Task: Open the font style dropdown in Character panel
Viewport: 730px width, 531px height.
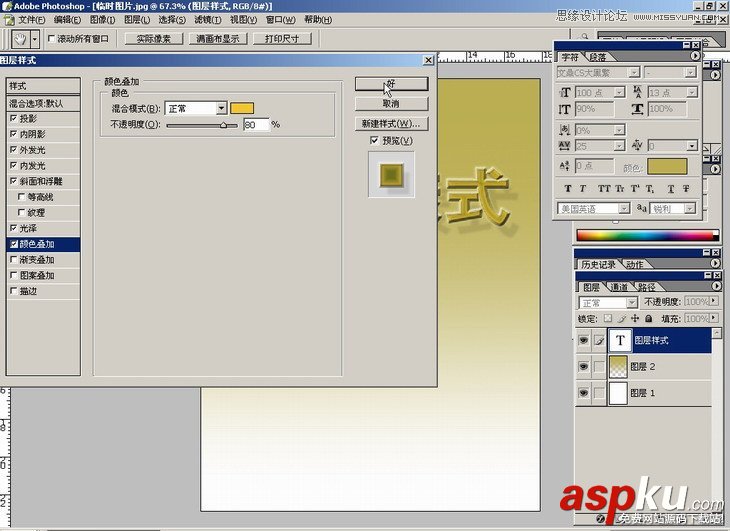Action: [x=690, y=73]
